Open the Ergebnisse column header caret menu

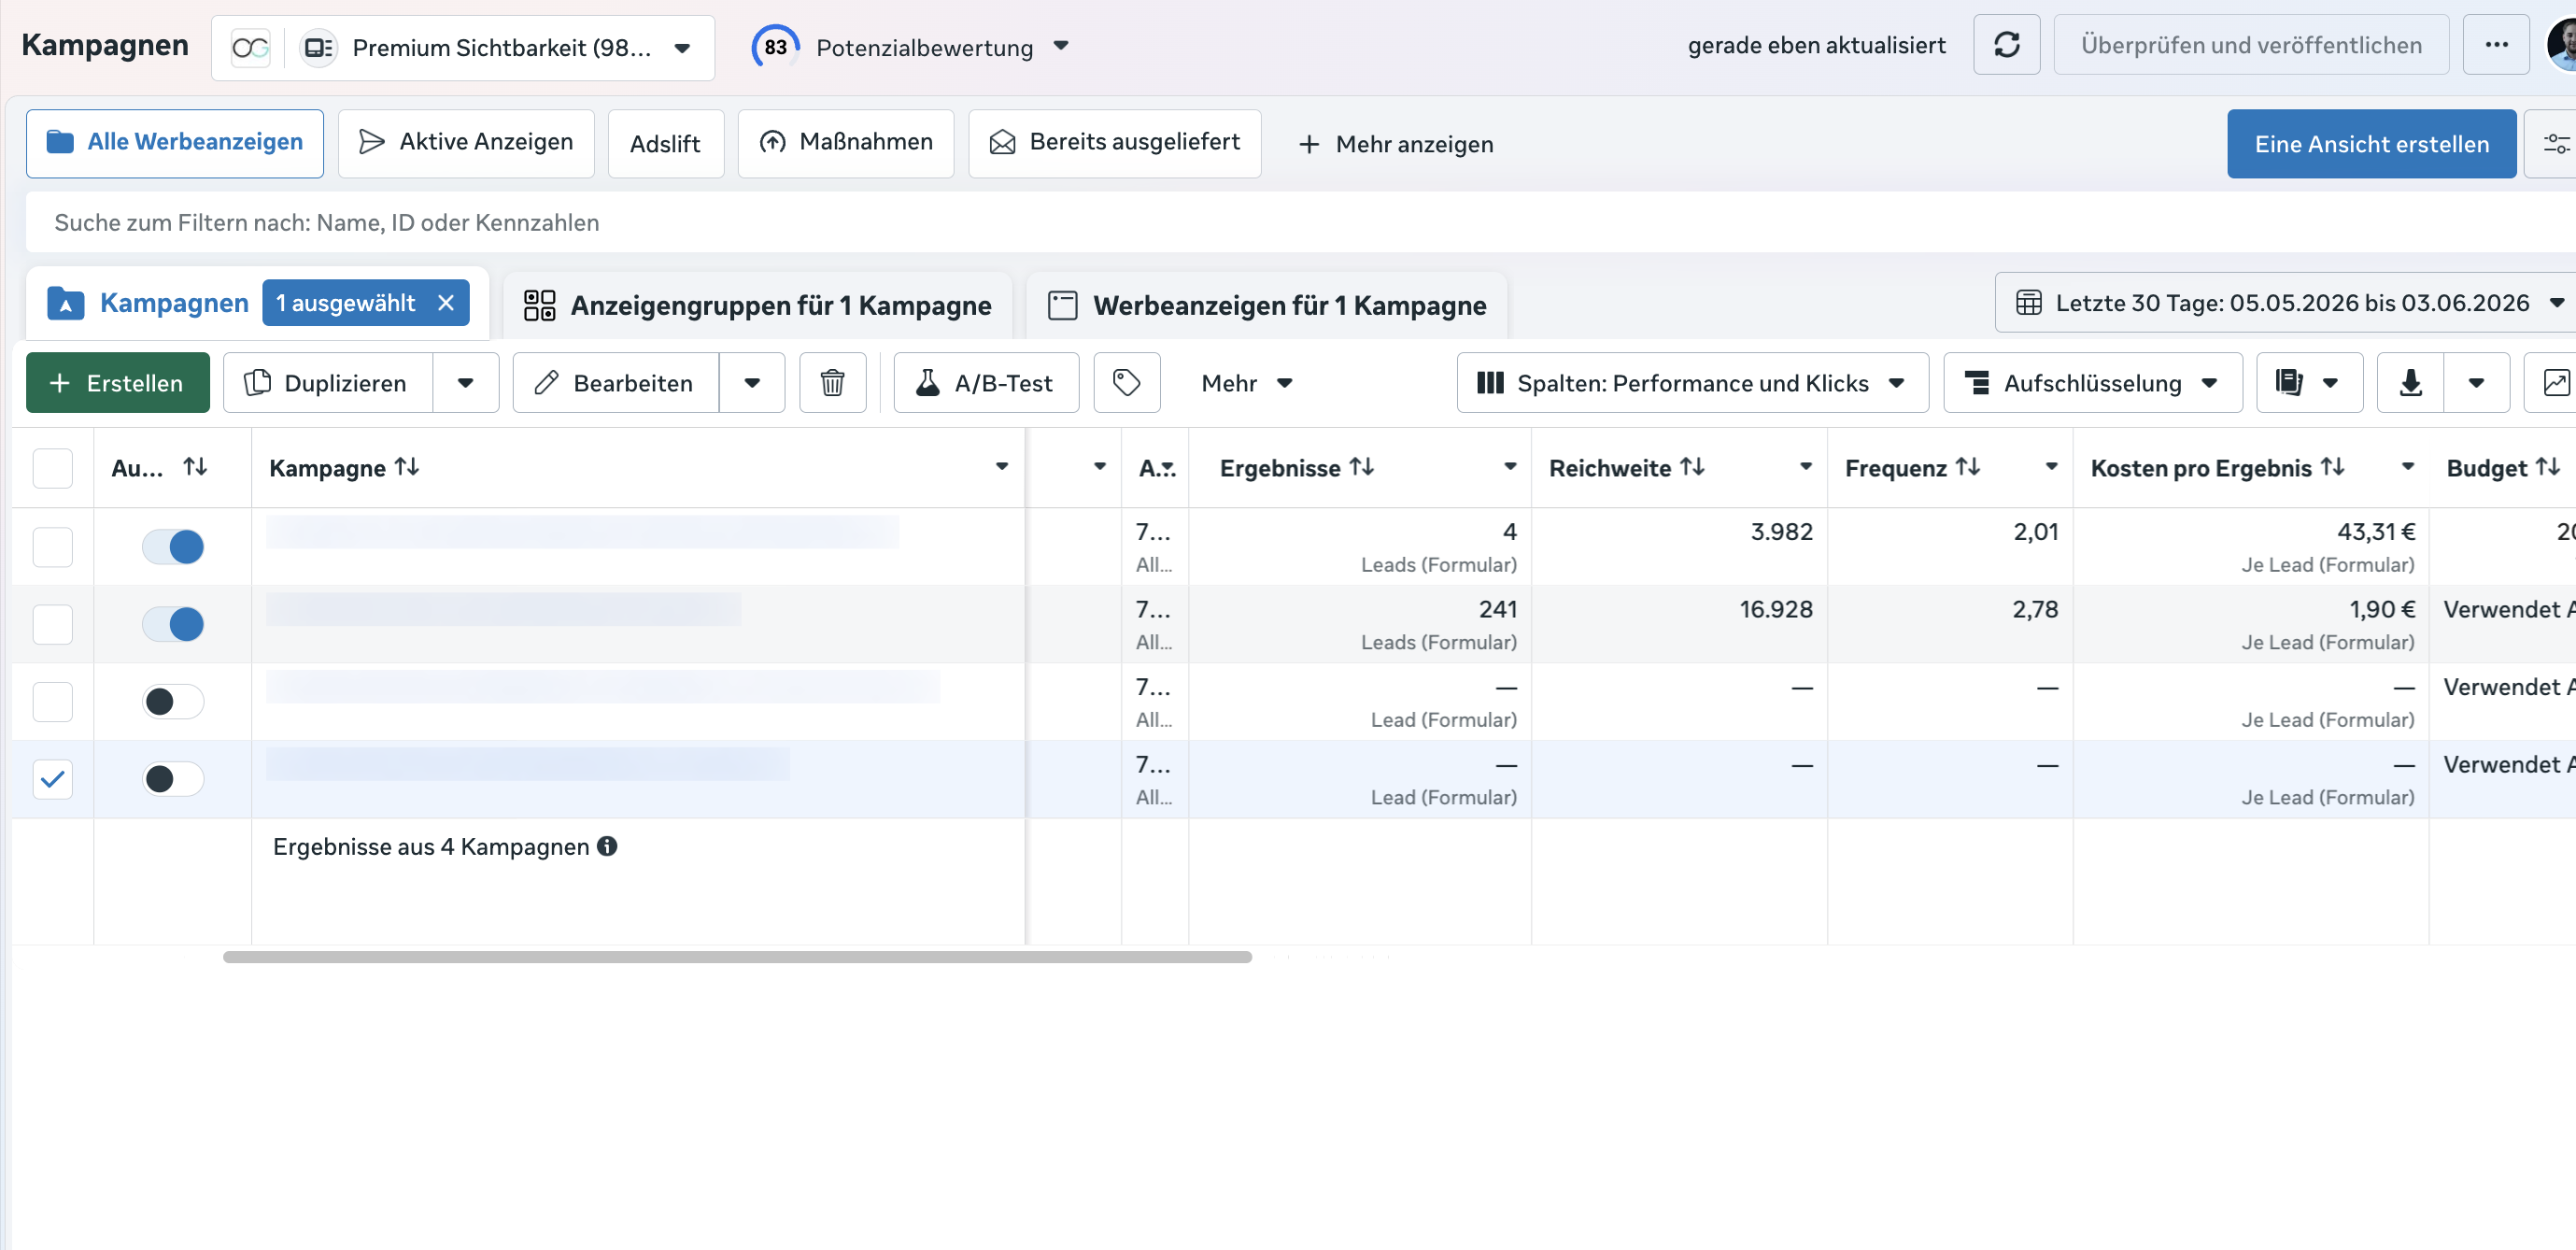(x=1510, y=467)
